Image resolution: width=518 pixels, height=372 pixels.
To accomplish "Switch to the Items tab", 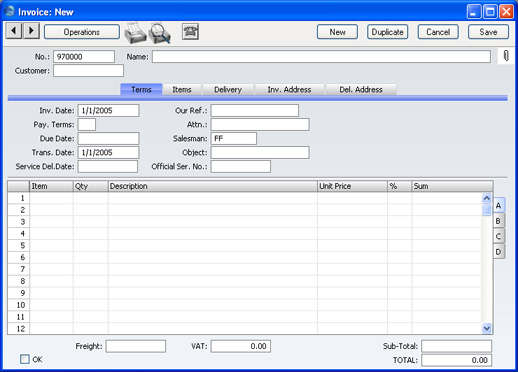I will coord(182,89).
